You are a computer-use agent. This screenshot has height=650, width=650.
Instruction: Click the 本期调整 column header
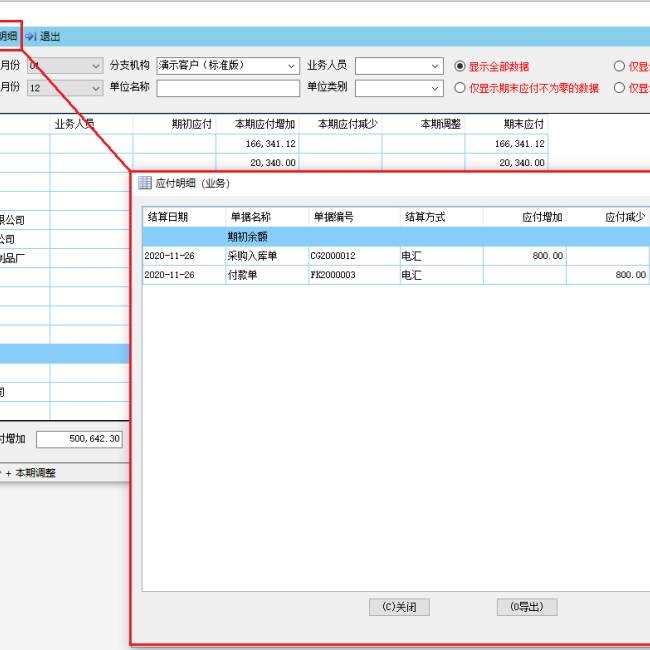pos(423,124)
